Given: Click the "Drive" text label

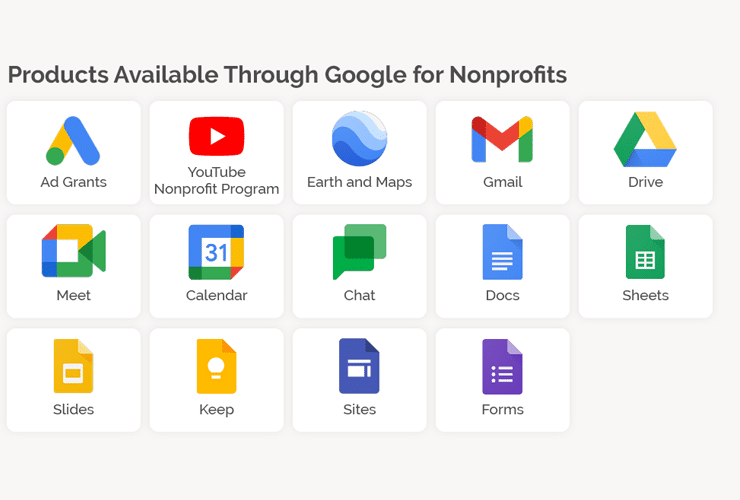Looking at the screenshot, I should [646, 182].
